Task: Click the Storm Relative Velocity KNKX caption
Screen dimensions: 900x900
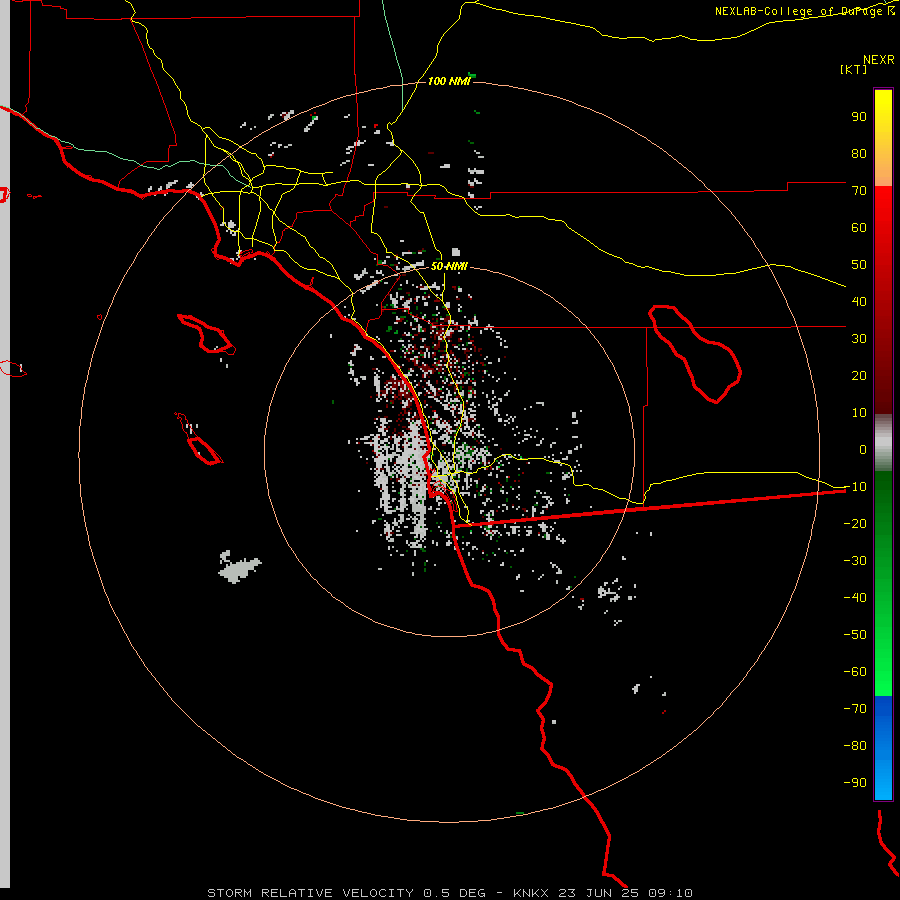Action: [449, 893]
